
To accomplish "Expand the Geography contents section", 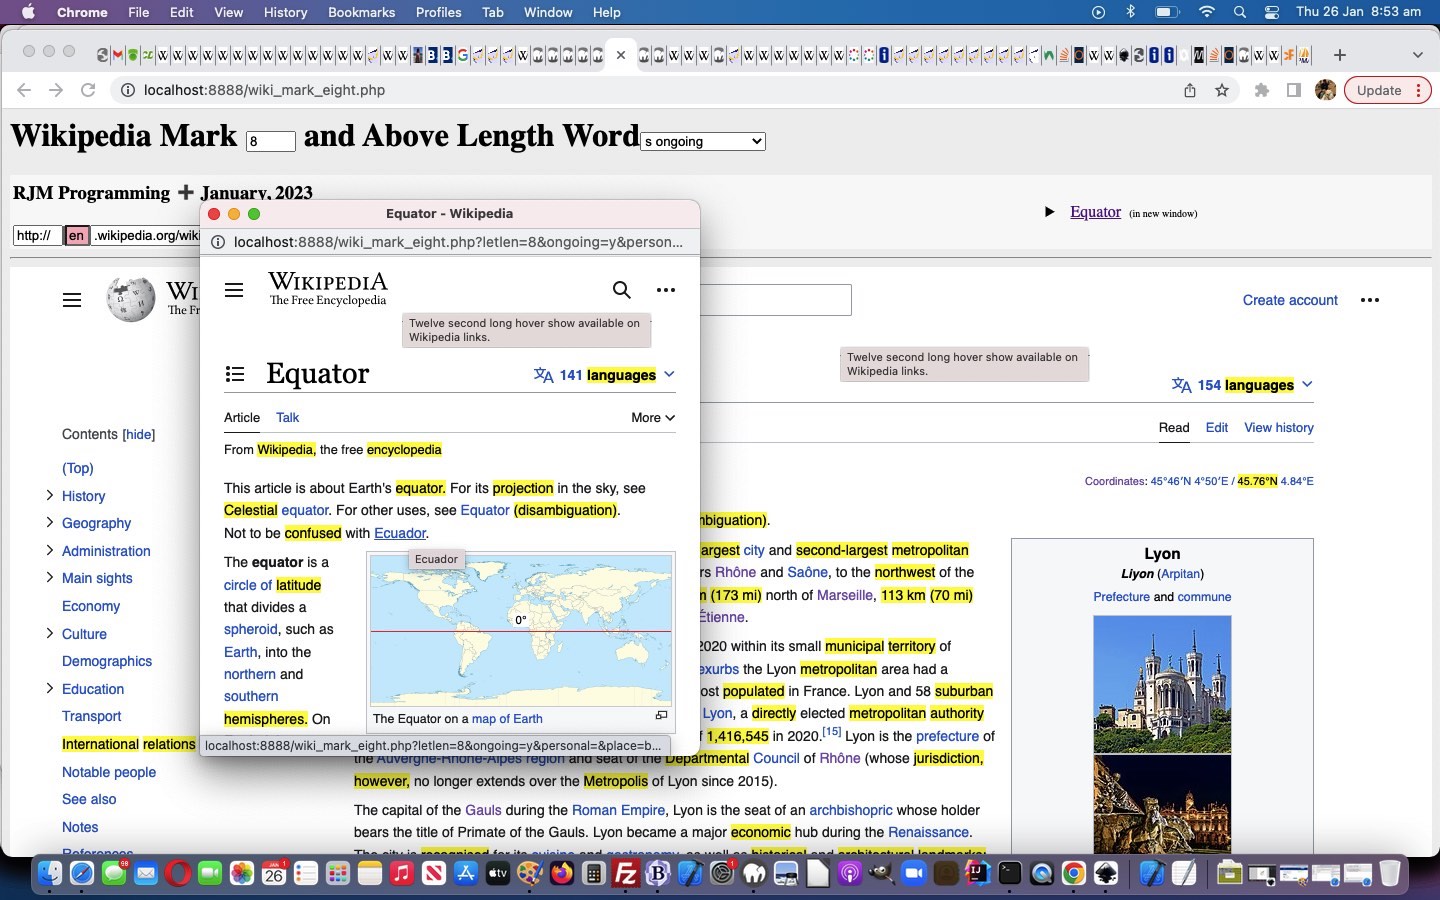I will pyautogui.click(x=49, y=522).
